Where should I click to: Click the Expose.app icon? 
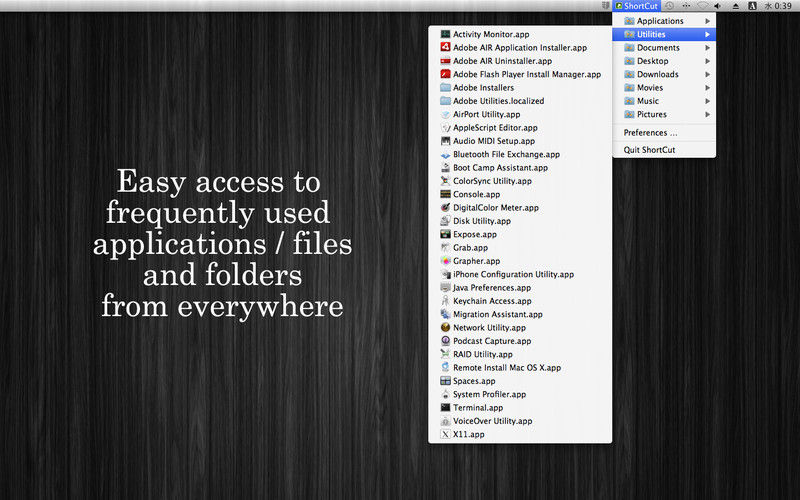tap(445, 234)
